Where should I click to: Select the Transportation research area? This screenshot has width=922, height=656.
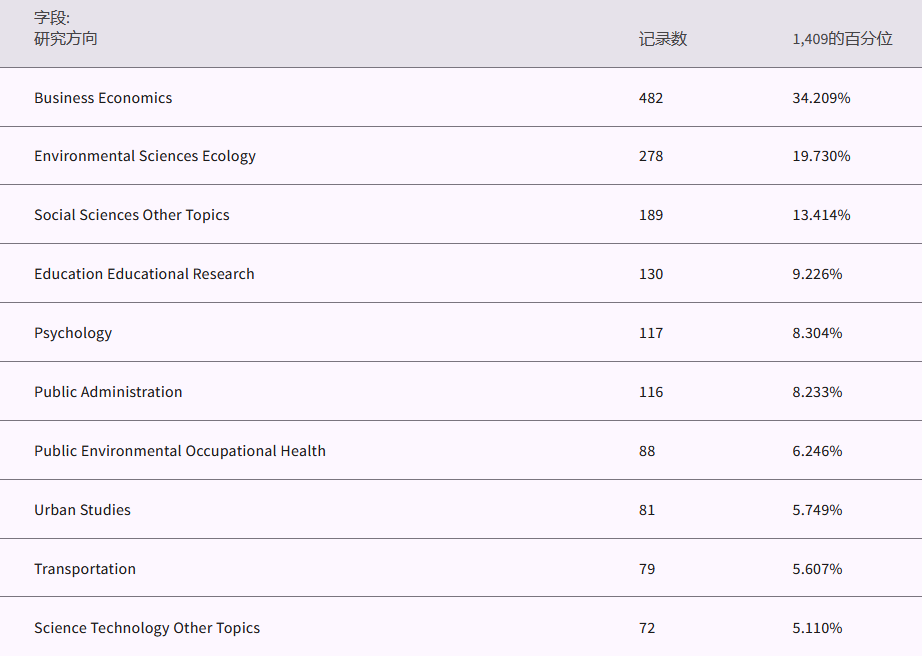(x=85, y=569)
